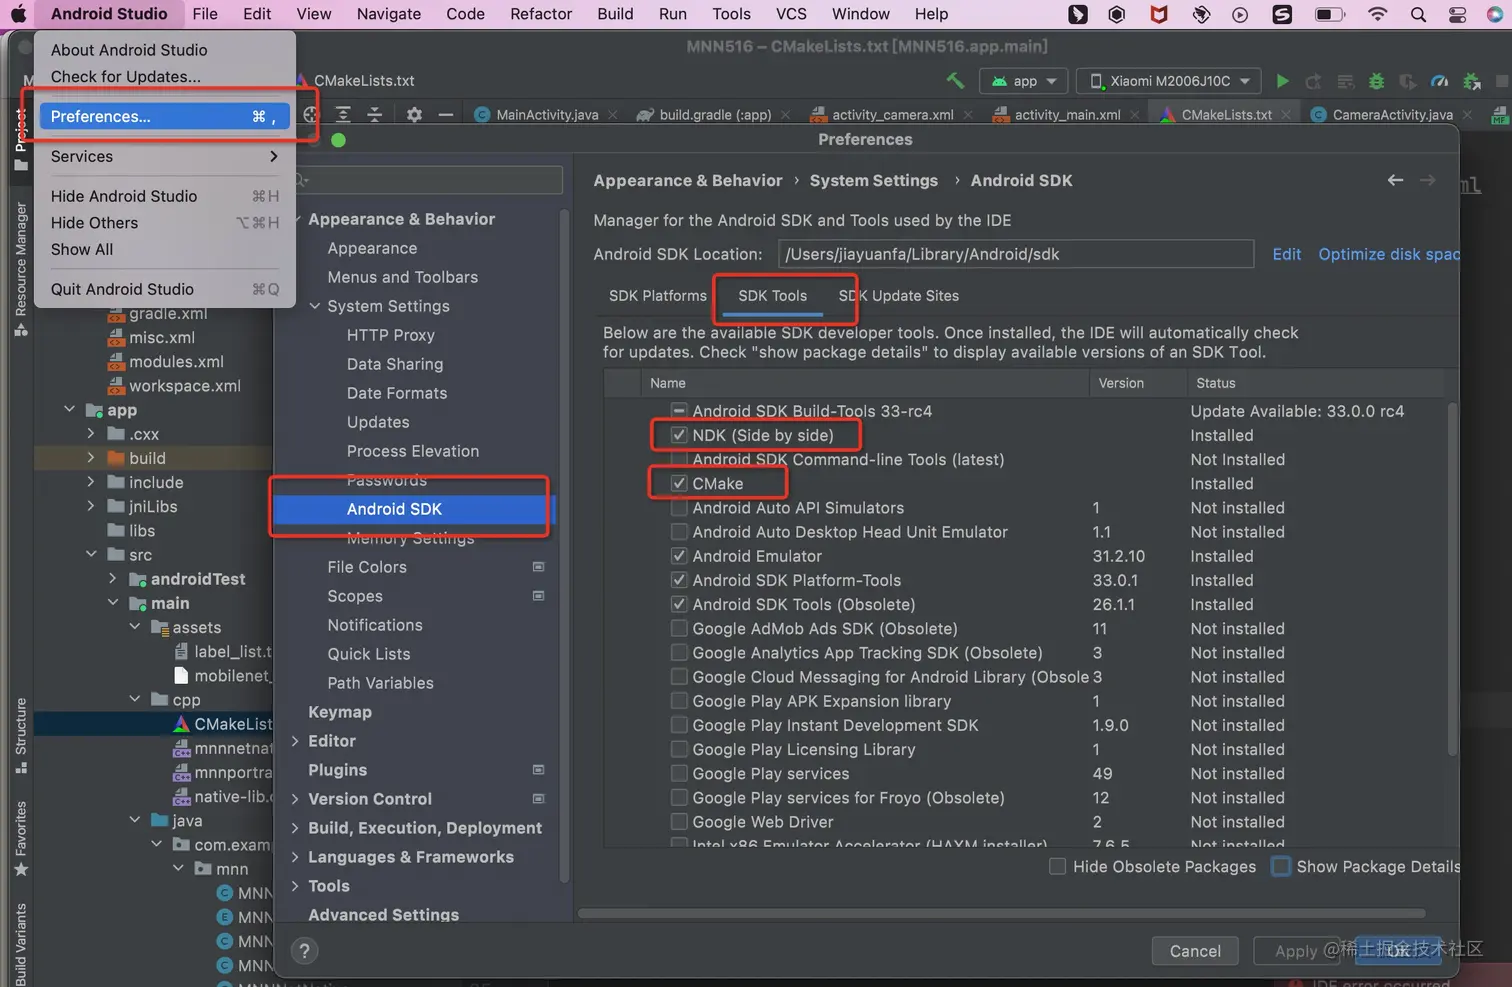Check Google Play services checkbox
The height and width of the screenshot is (987, 1512).
pos(679,774)
